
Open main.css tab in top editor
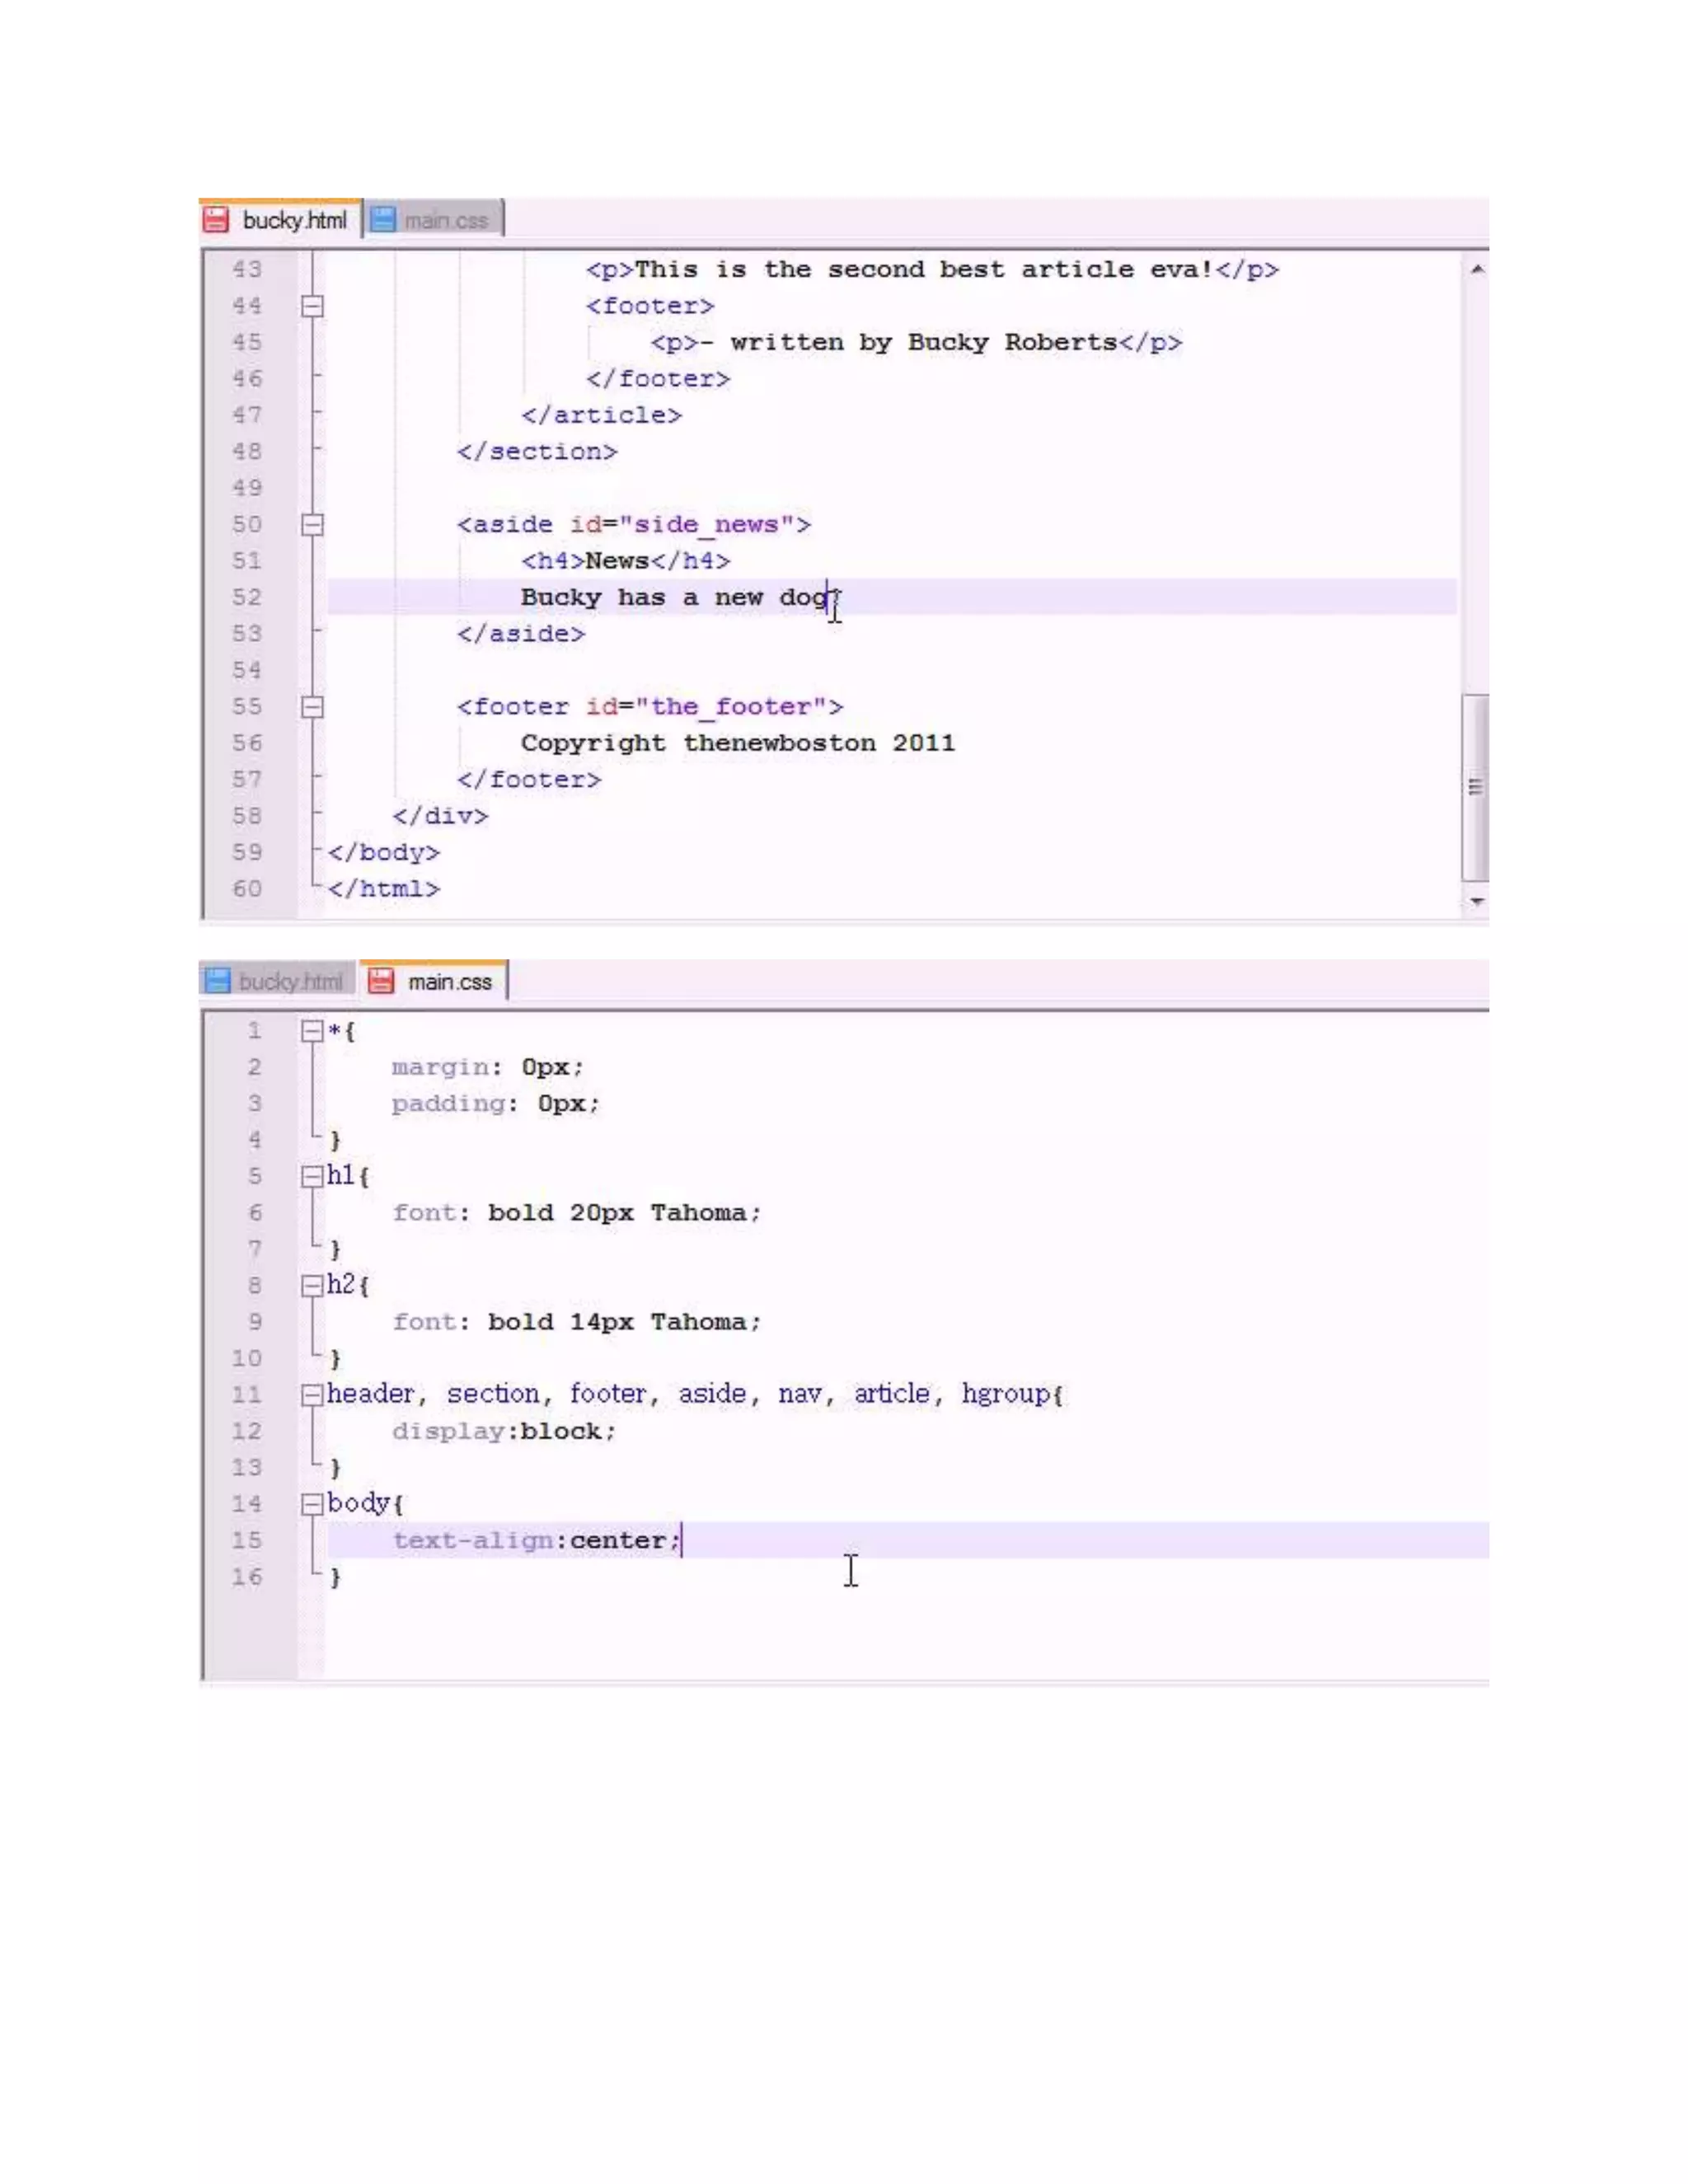(x=434, y=220)
